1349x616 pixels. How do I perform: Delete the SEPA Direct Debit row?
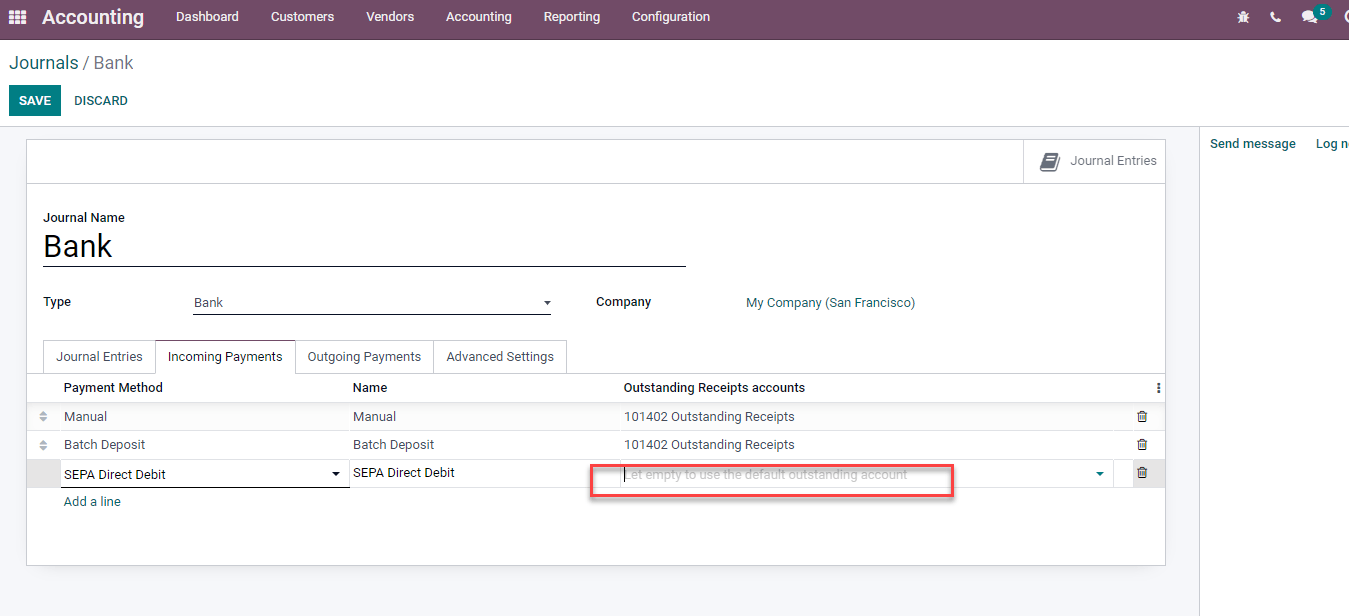[x=1141, y=472]
